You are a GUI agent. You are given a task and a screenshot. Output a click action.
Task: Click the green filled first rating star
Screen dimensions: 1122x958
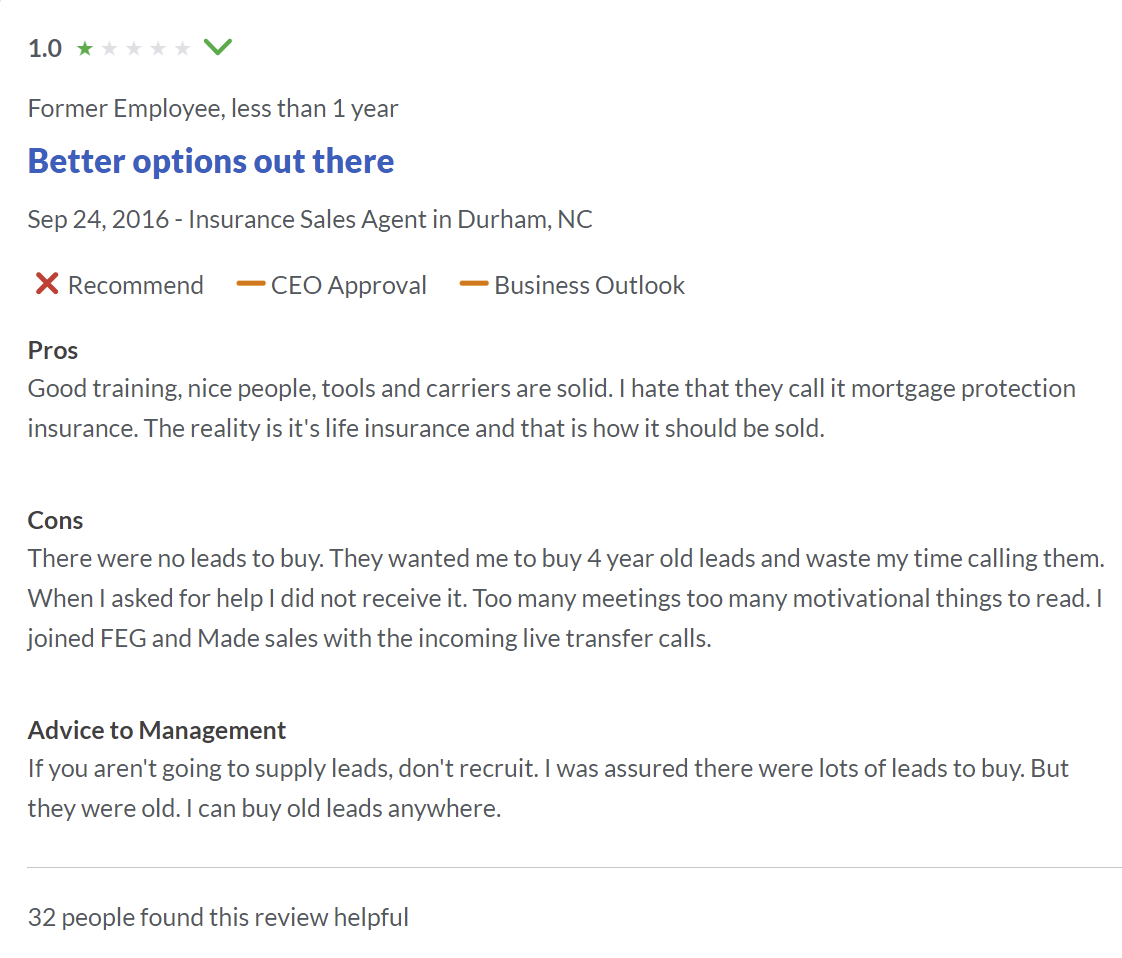85,48
